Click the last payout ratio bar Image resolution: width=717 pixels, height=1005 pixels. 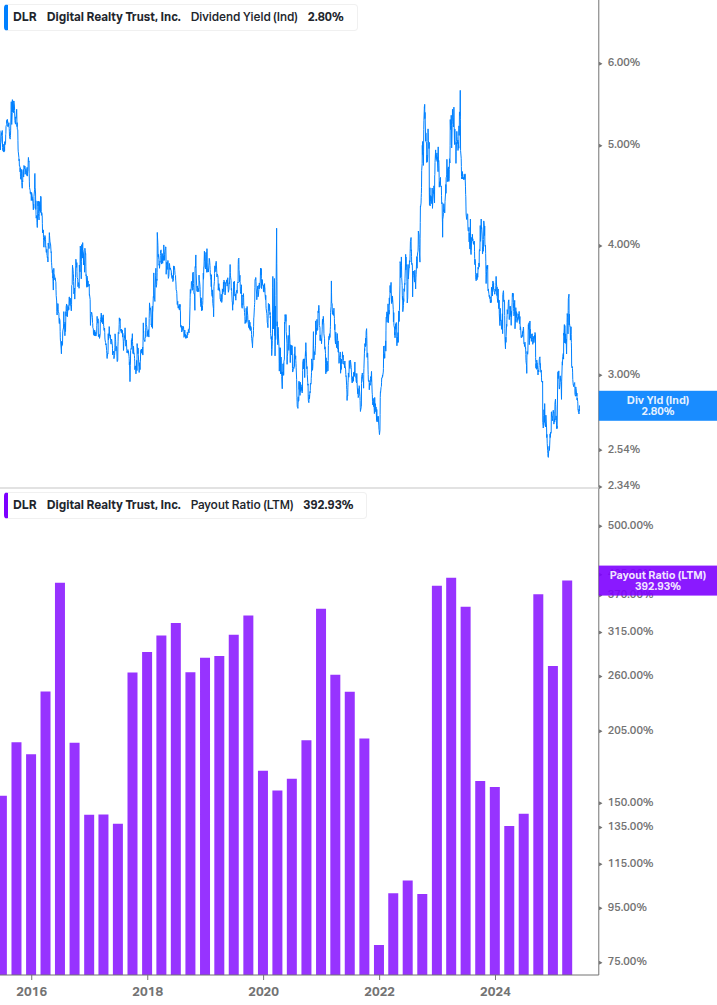567,777
